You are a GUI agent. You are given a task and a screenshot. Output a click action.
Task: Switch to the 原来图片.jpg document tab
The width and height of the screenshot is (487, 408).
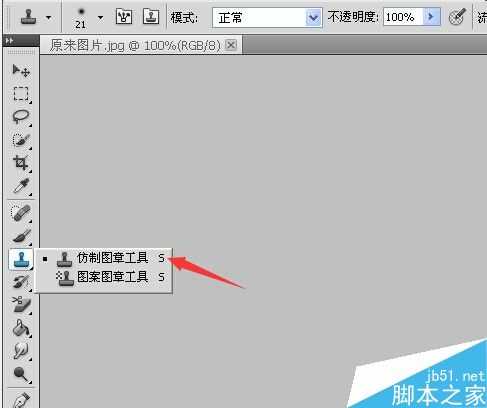[x=135, y=45]
